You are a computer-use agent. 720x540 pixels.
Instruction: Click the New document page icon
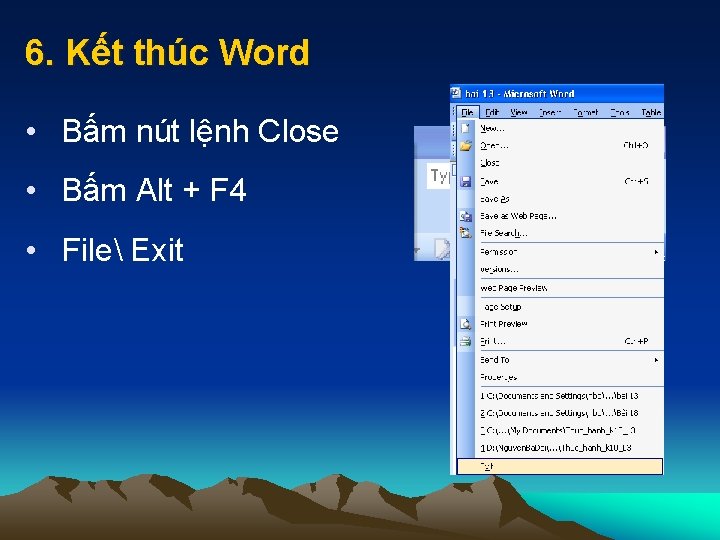(465, 128)
